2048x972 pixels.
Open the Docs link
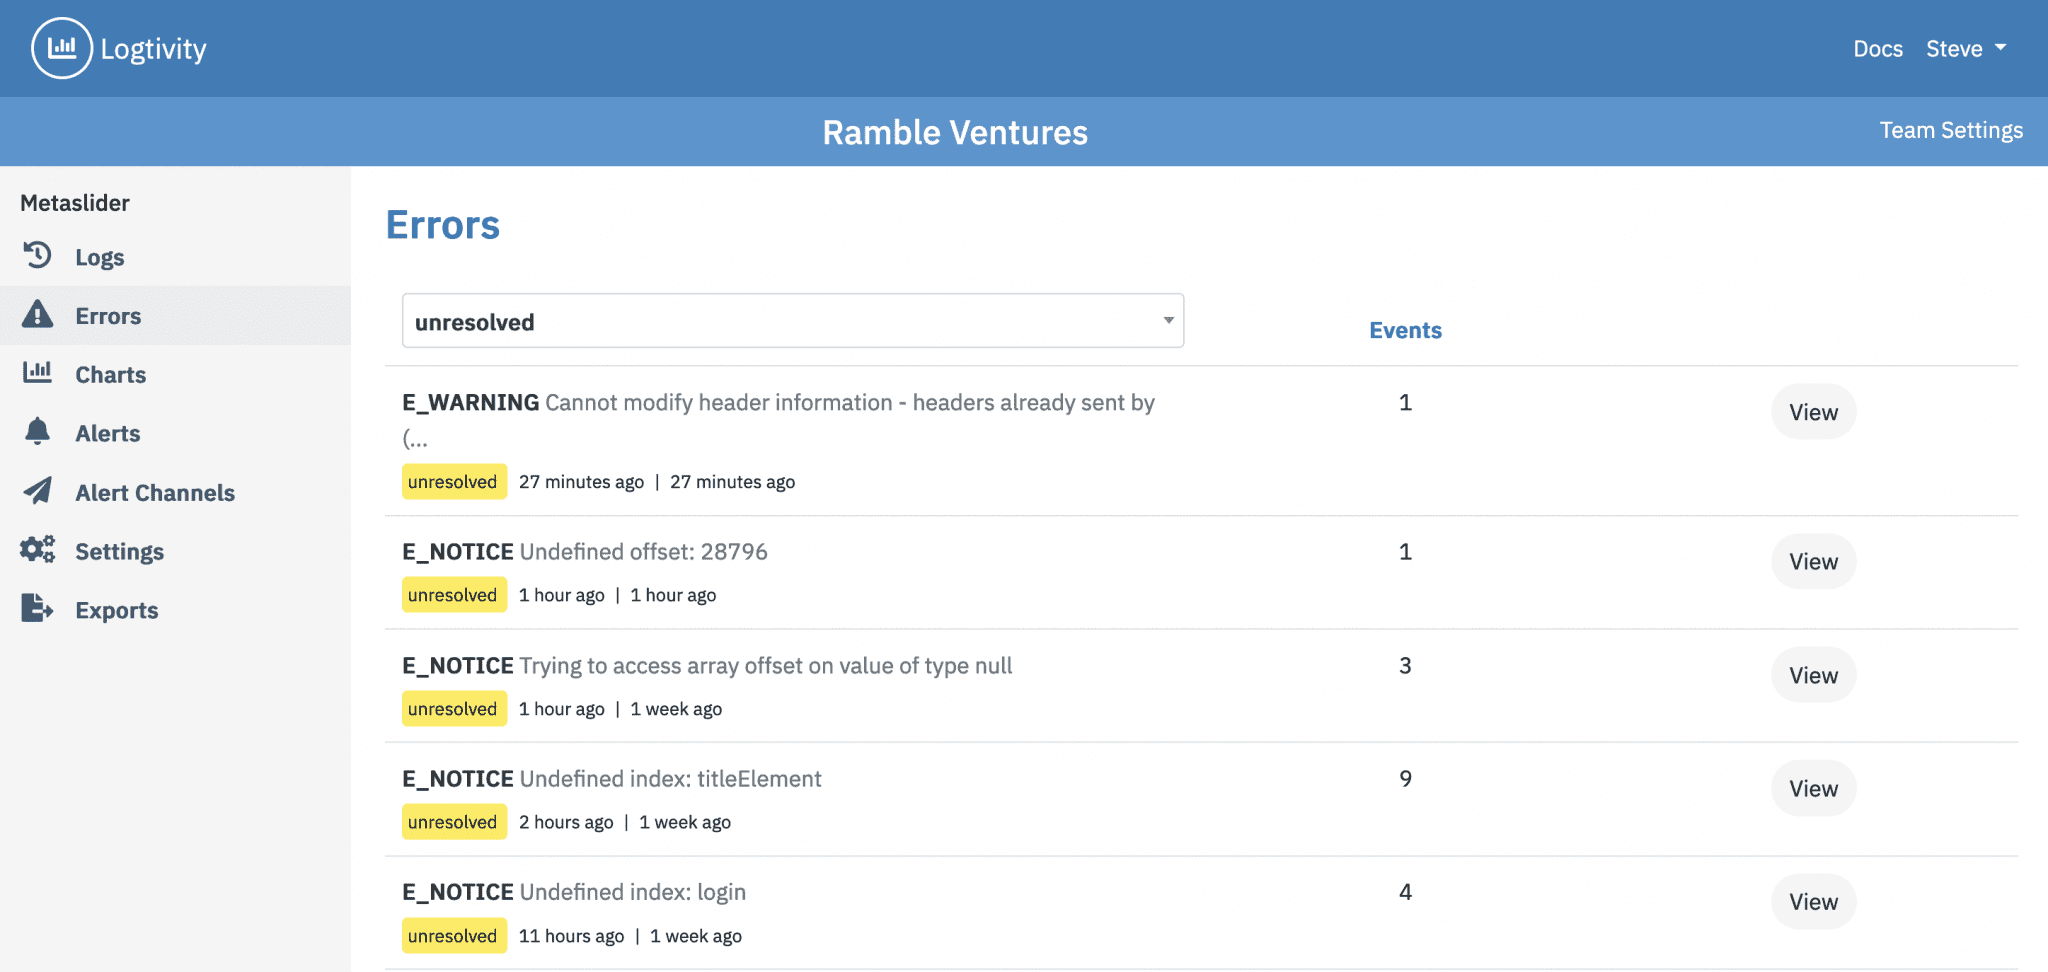1877,49
